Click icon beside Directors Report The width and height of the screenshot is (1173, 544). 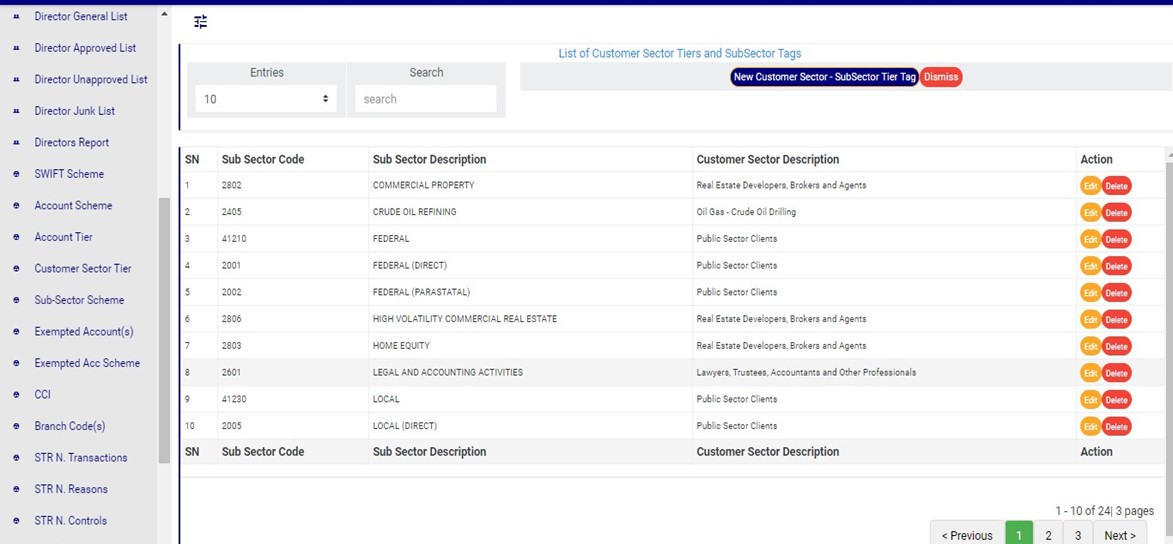pos(16,143)
